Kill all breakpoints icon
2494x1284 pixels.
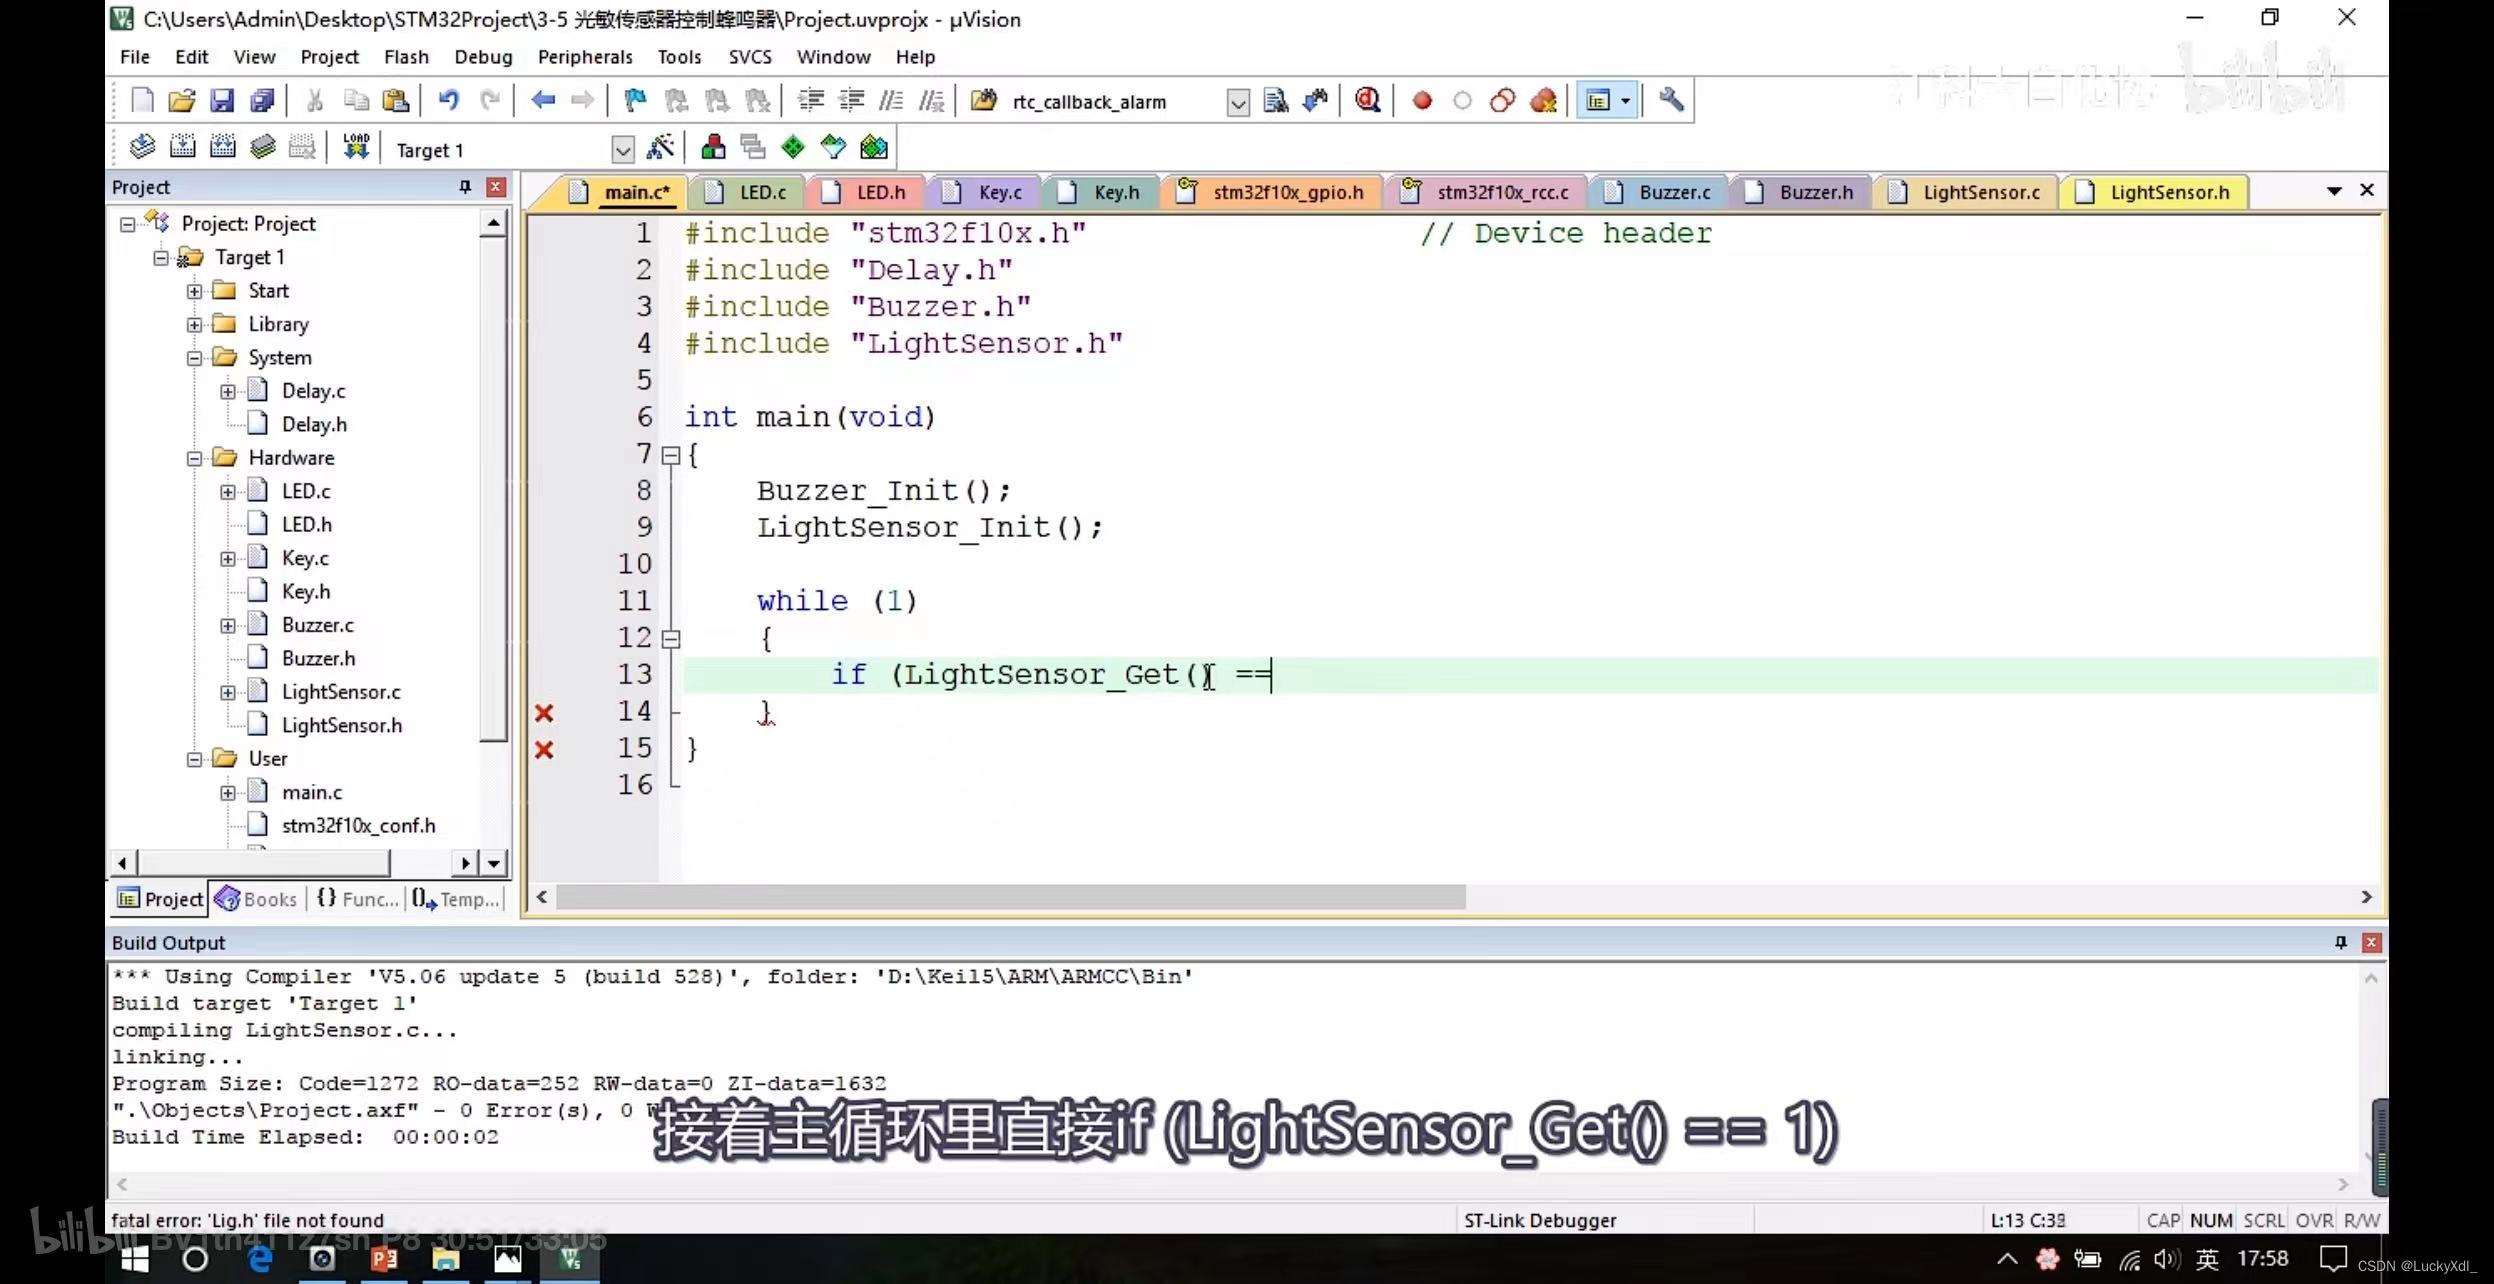[x=1544, y=100]
